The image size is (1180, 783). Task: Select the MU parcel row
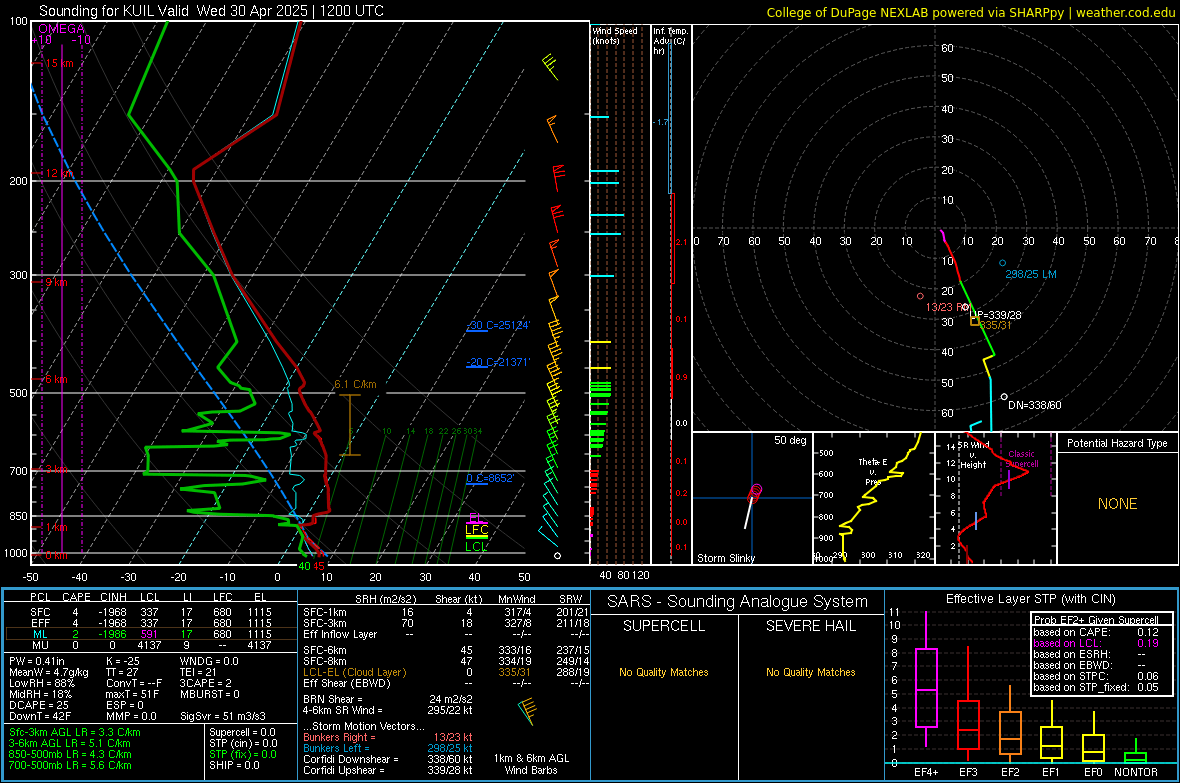point(150,645)
